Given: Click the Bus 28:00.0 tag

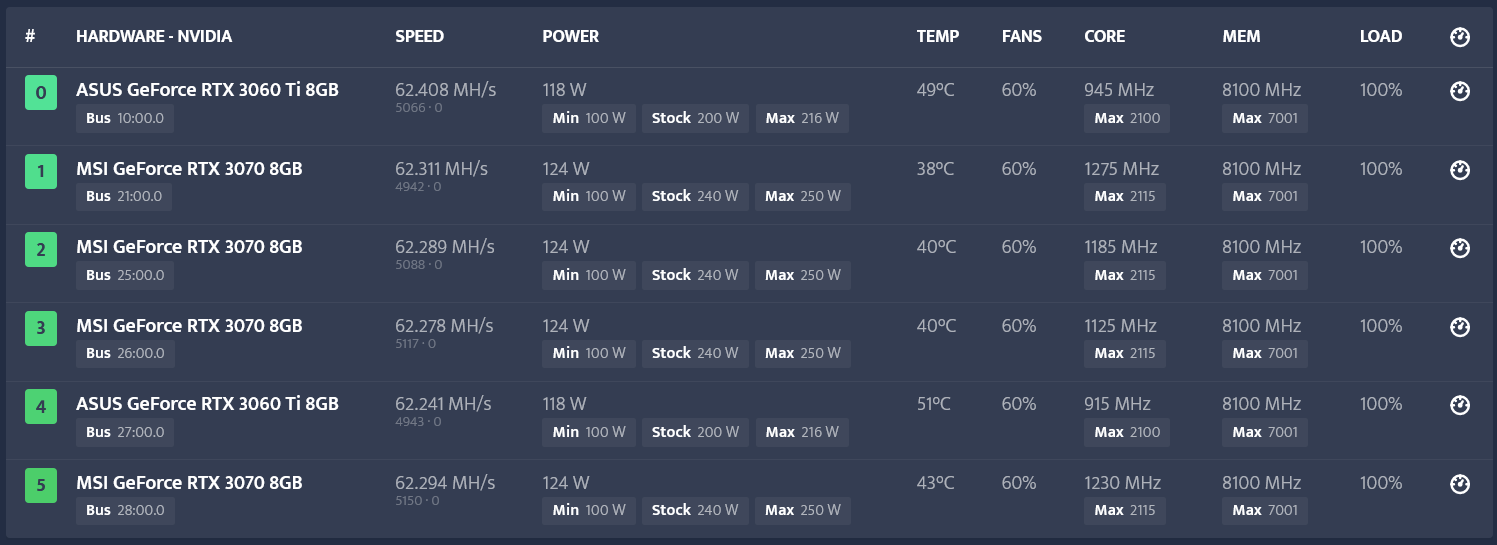Looking at the screenshot, I should (125, 510).
